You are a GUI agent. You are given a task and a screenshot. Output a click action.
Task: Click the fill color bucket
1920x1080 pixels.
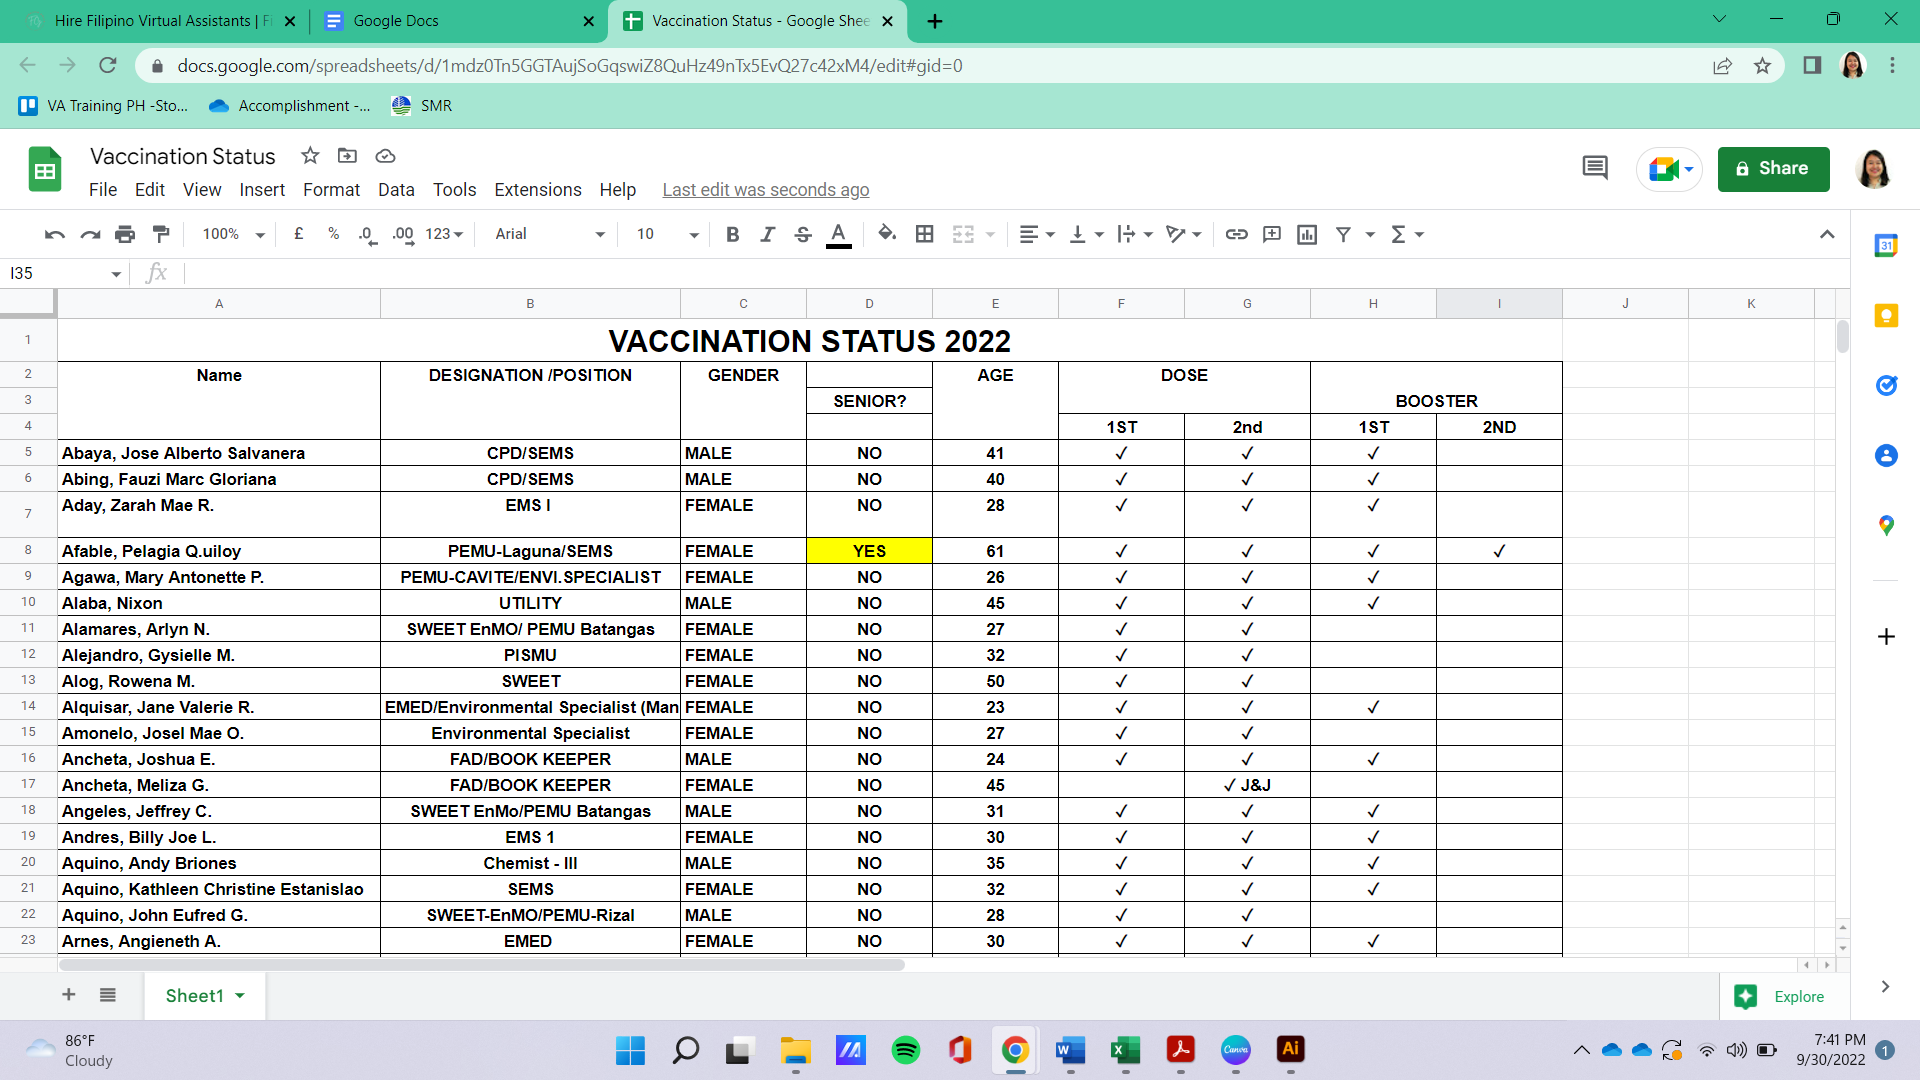886,234
